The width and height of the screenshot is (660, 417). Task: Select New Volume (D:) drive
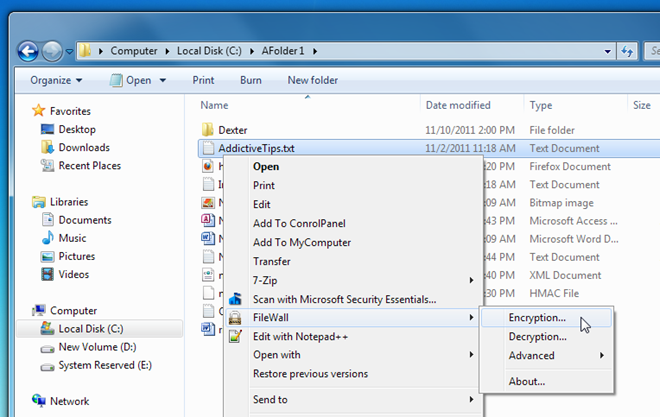(97, 347)
